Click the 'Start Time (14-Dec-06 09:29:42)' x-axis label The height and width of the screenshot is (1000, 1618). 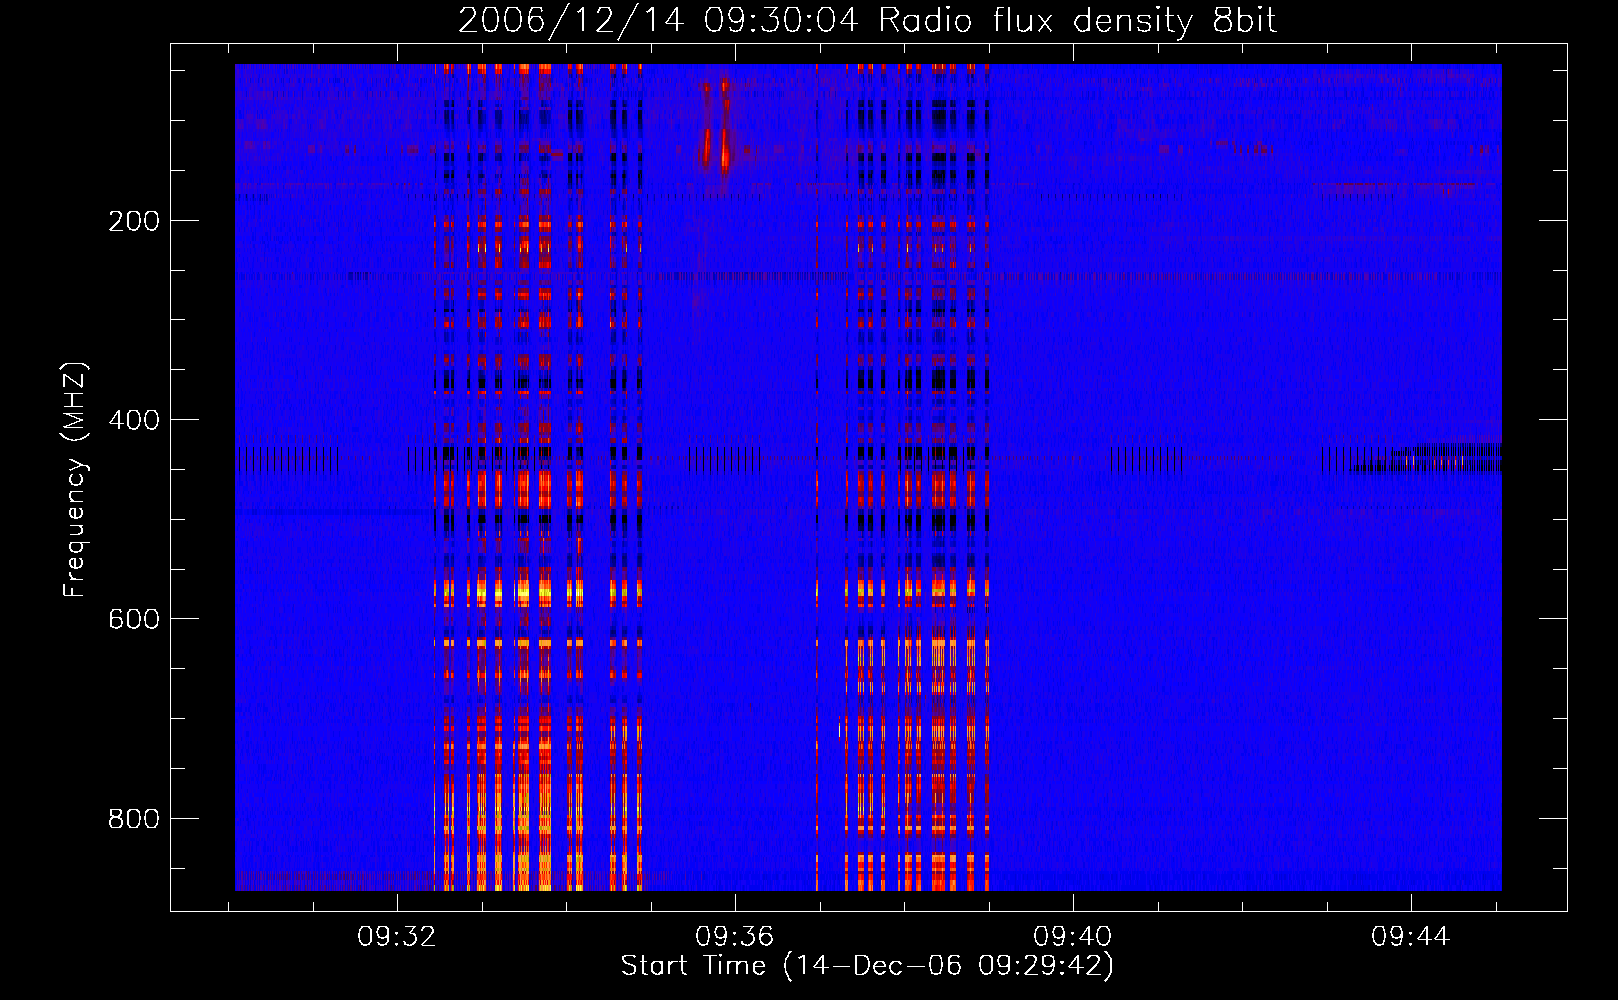[x=867, y=966]
